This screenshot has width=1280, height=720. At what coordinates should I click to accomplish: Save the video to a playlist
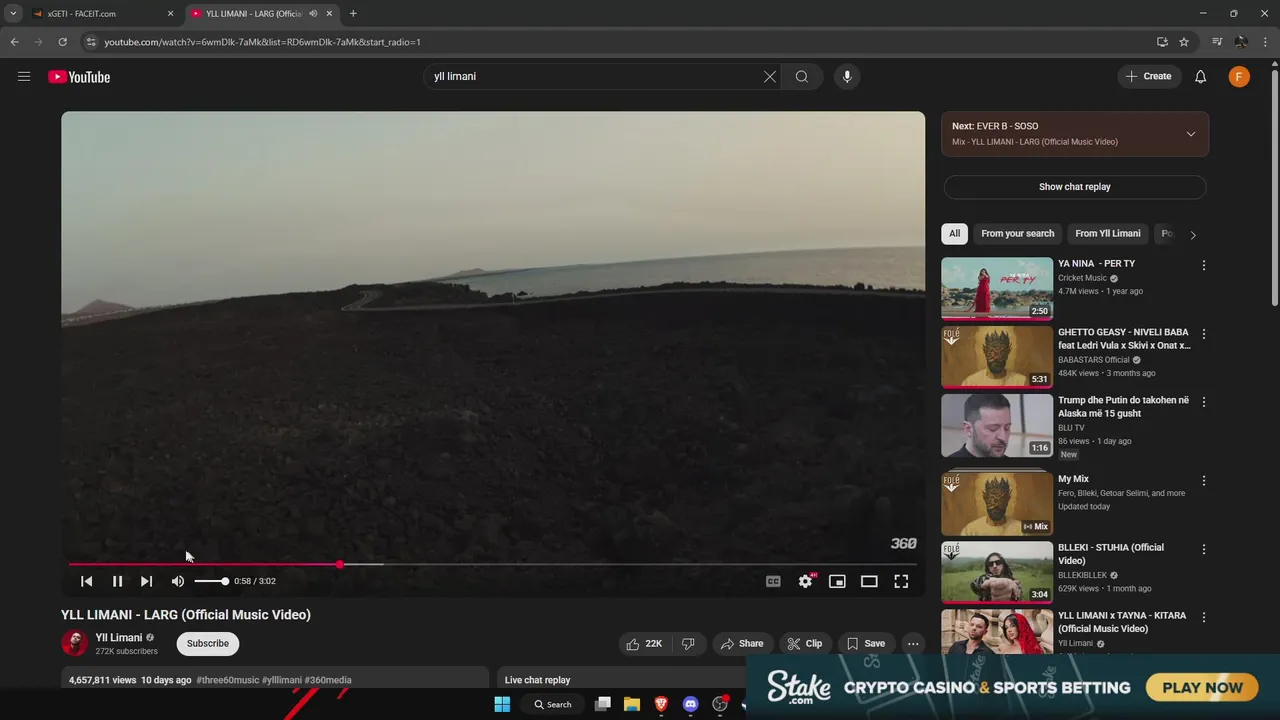(x=866, y=644)
